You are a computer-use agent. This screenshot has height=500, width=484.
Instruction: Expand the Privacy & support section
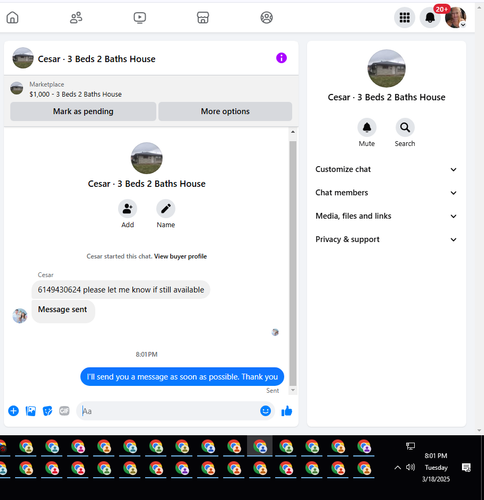pos(386,239)
